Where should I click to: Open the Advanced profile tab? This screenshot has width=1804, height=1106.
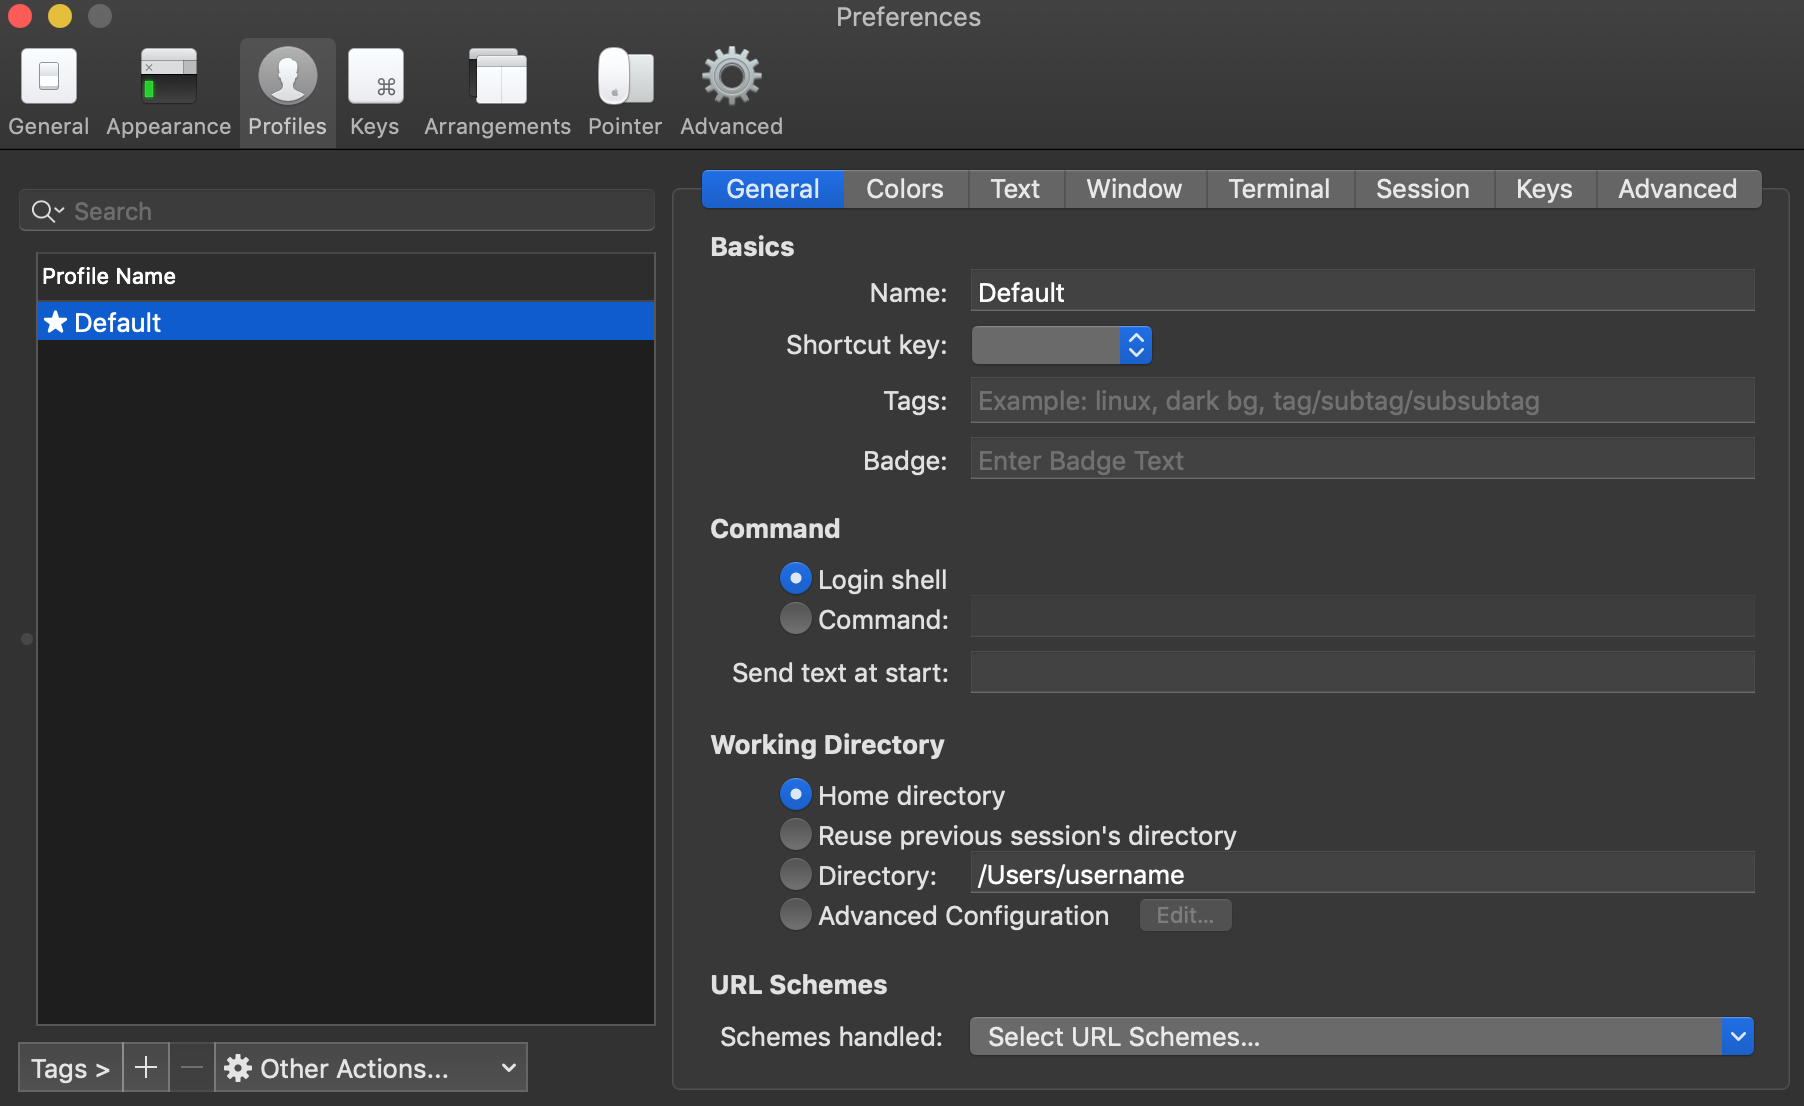(x=1678, y=189)
